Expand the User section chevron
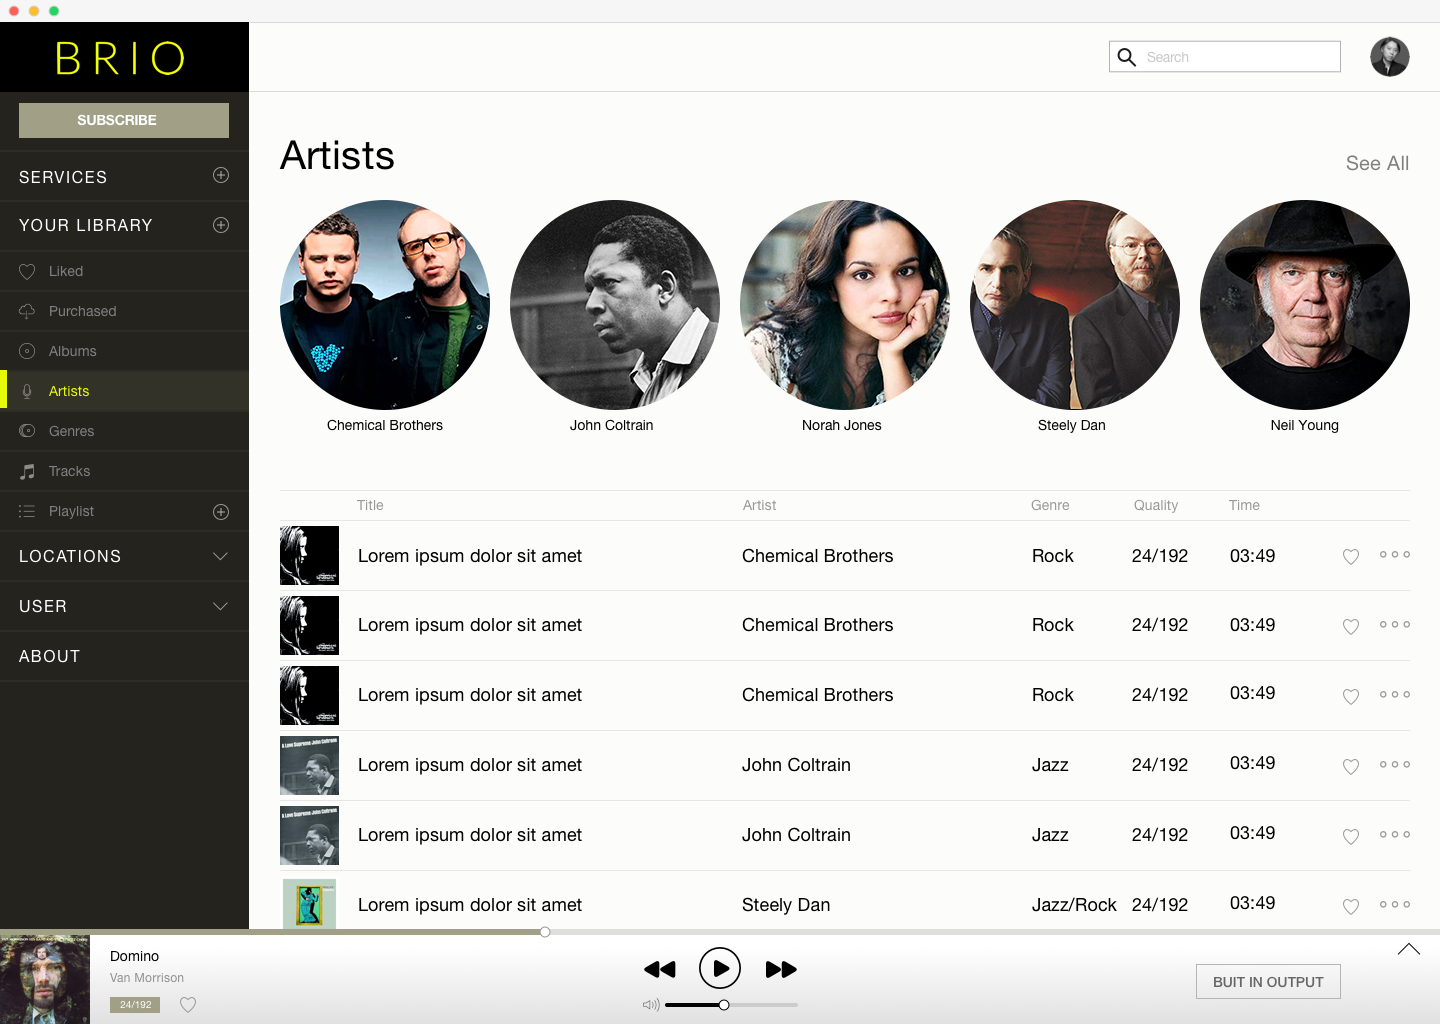This screenshot has width=1440, height=1024. tap(221, 606)
